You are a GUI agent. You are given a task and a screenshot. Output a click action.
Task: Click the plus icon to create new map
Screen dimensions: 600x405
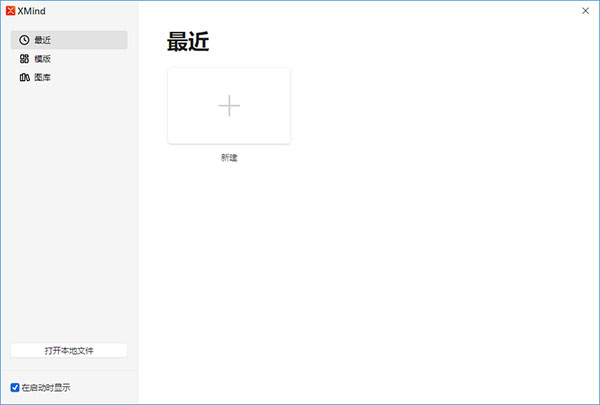[229, 105]
